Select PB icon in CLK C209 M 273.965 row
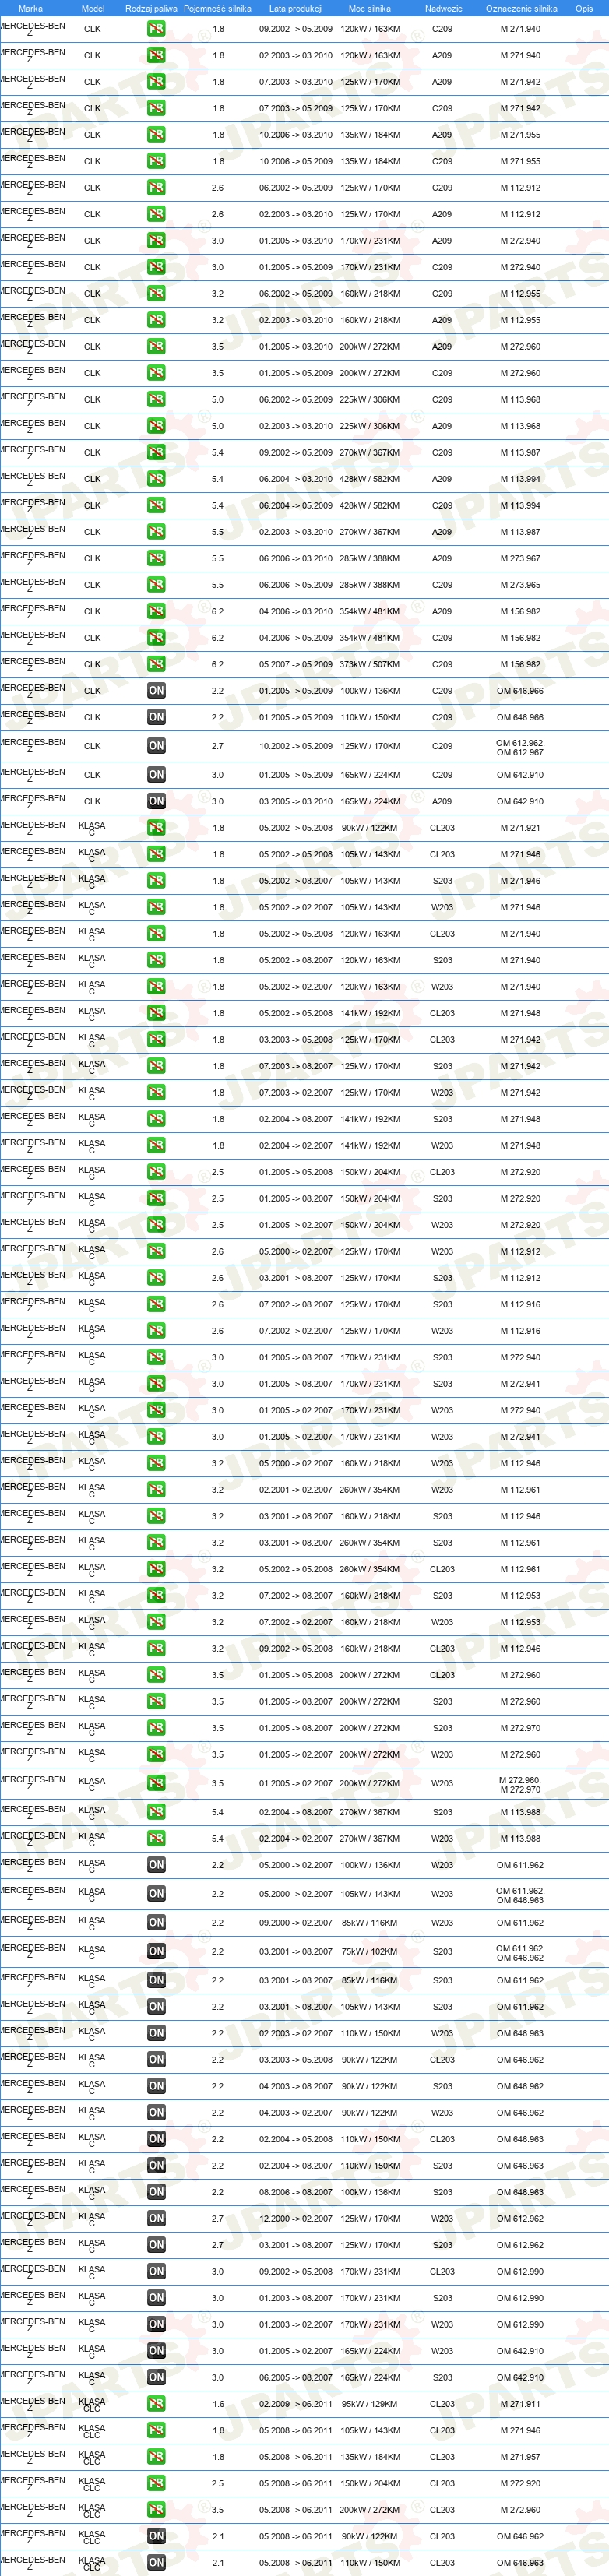Viewport: 609px width, 2576px height. 156,585
